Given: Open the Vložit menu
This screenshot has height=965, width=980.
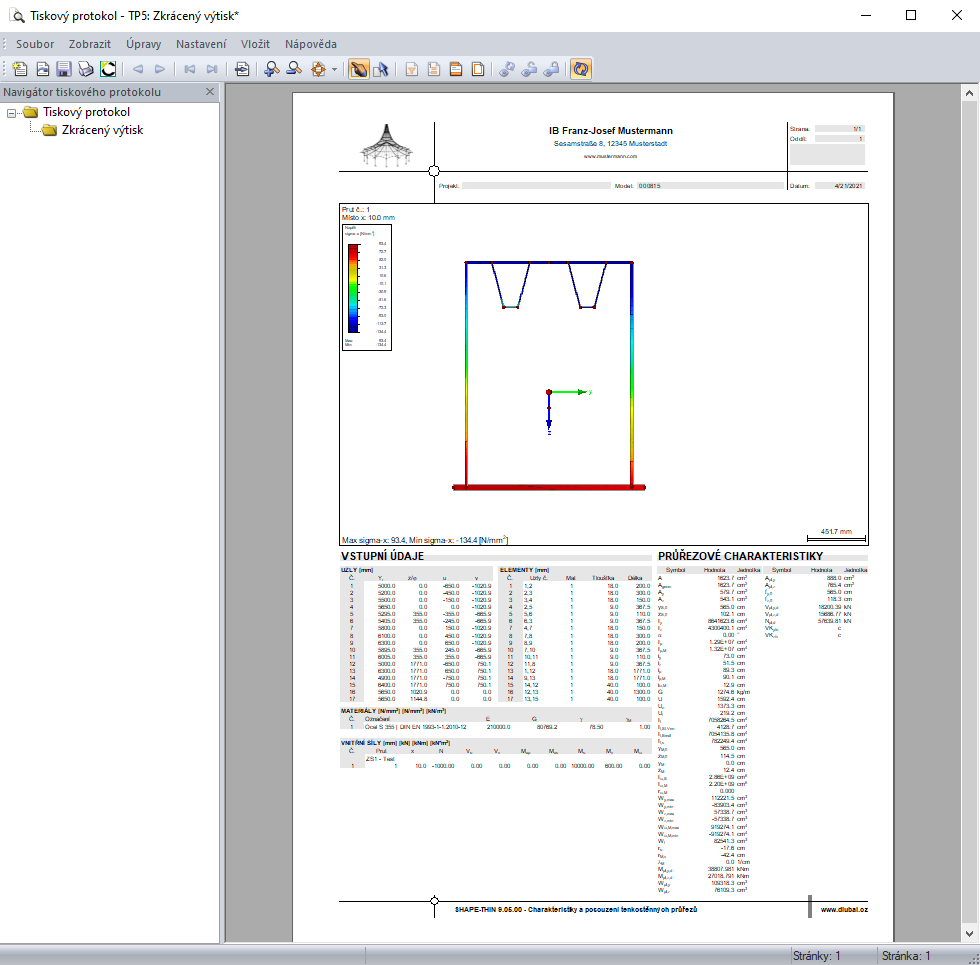Looking at the screenshot, I should click(x=256, y=44).
